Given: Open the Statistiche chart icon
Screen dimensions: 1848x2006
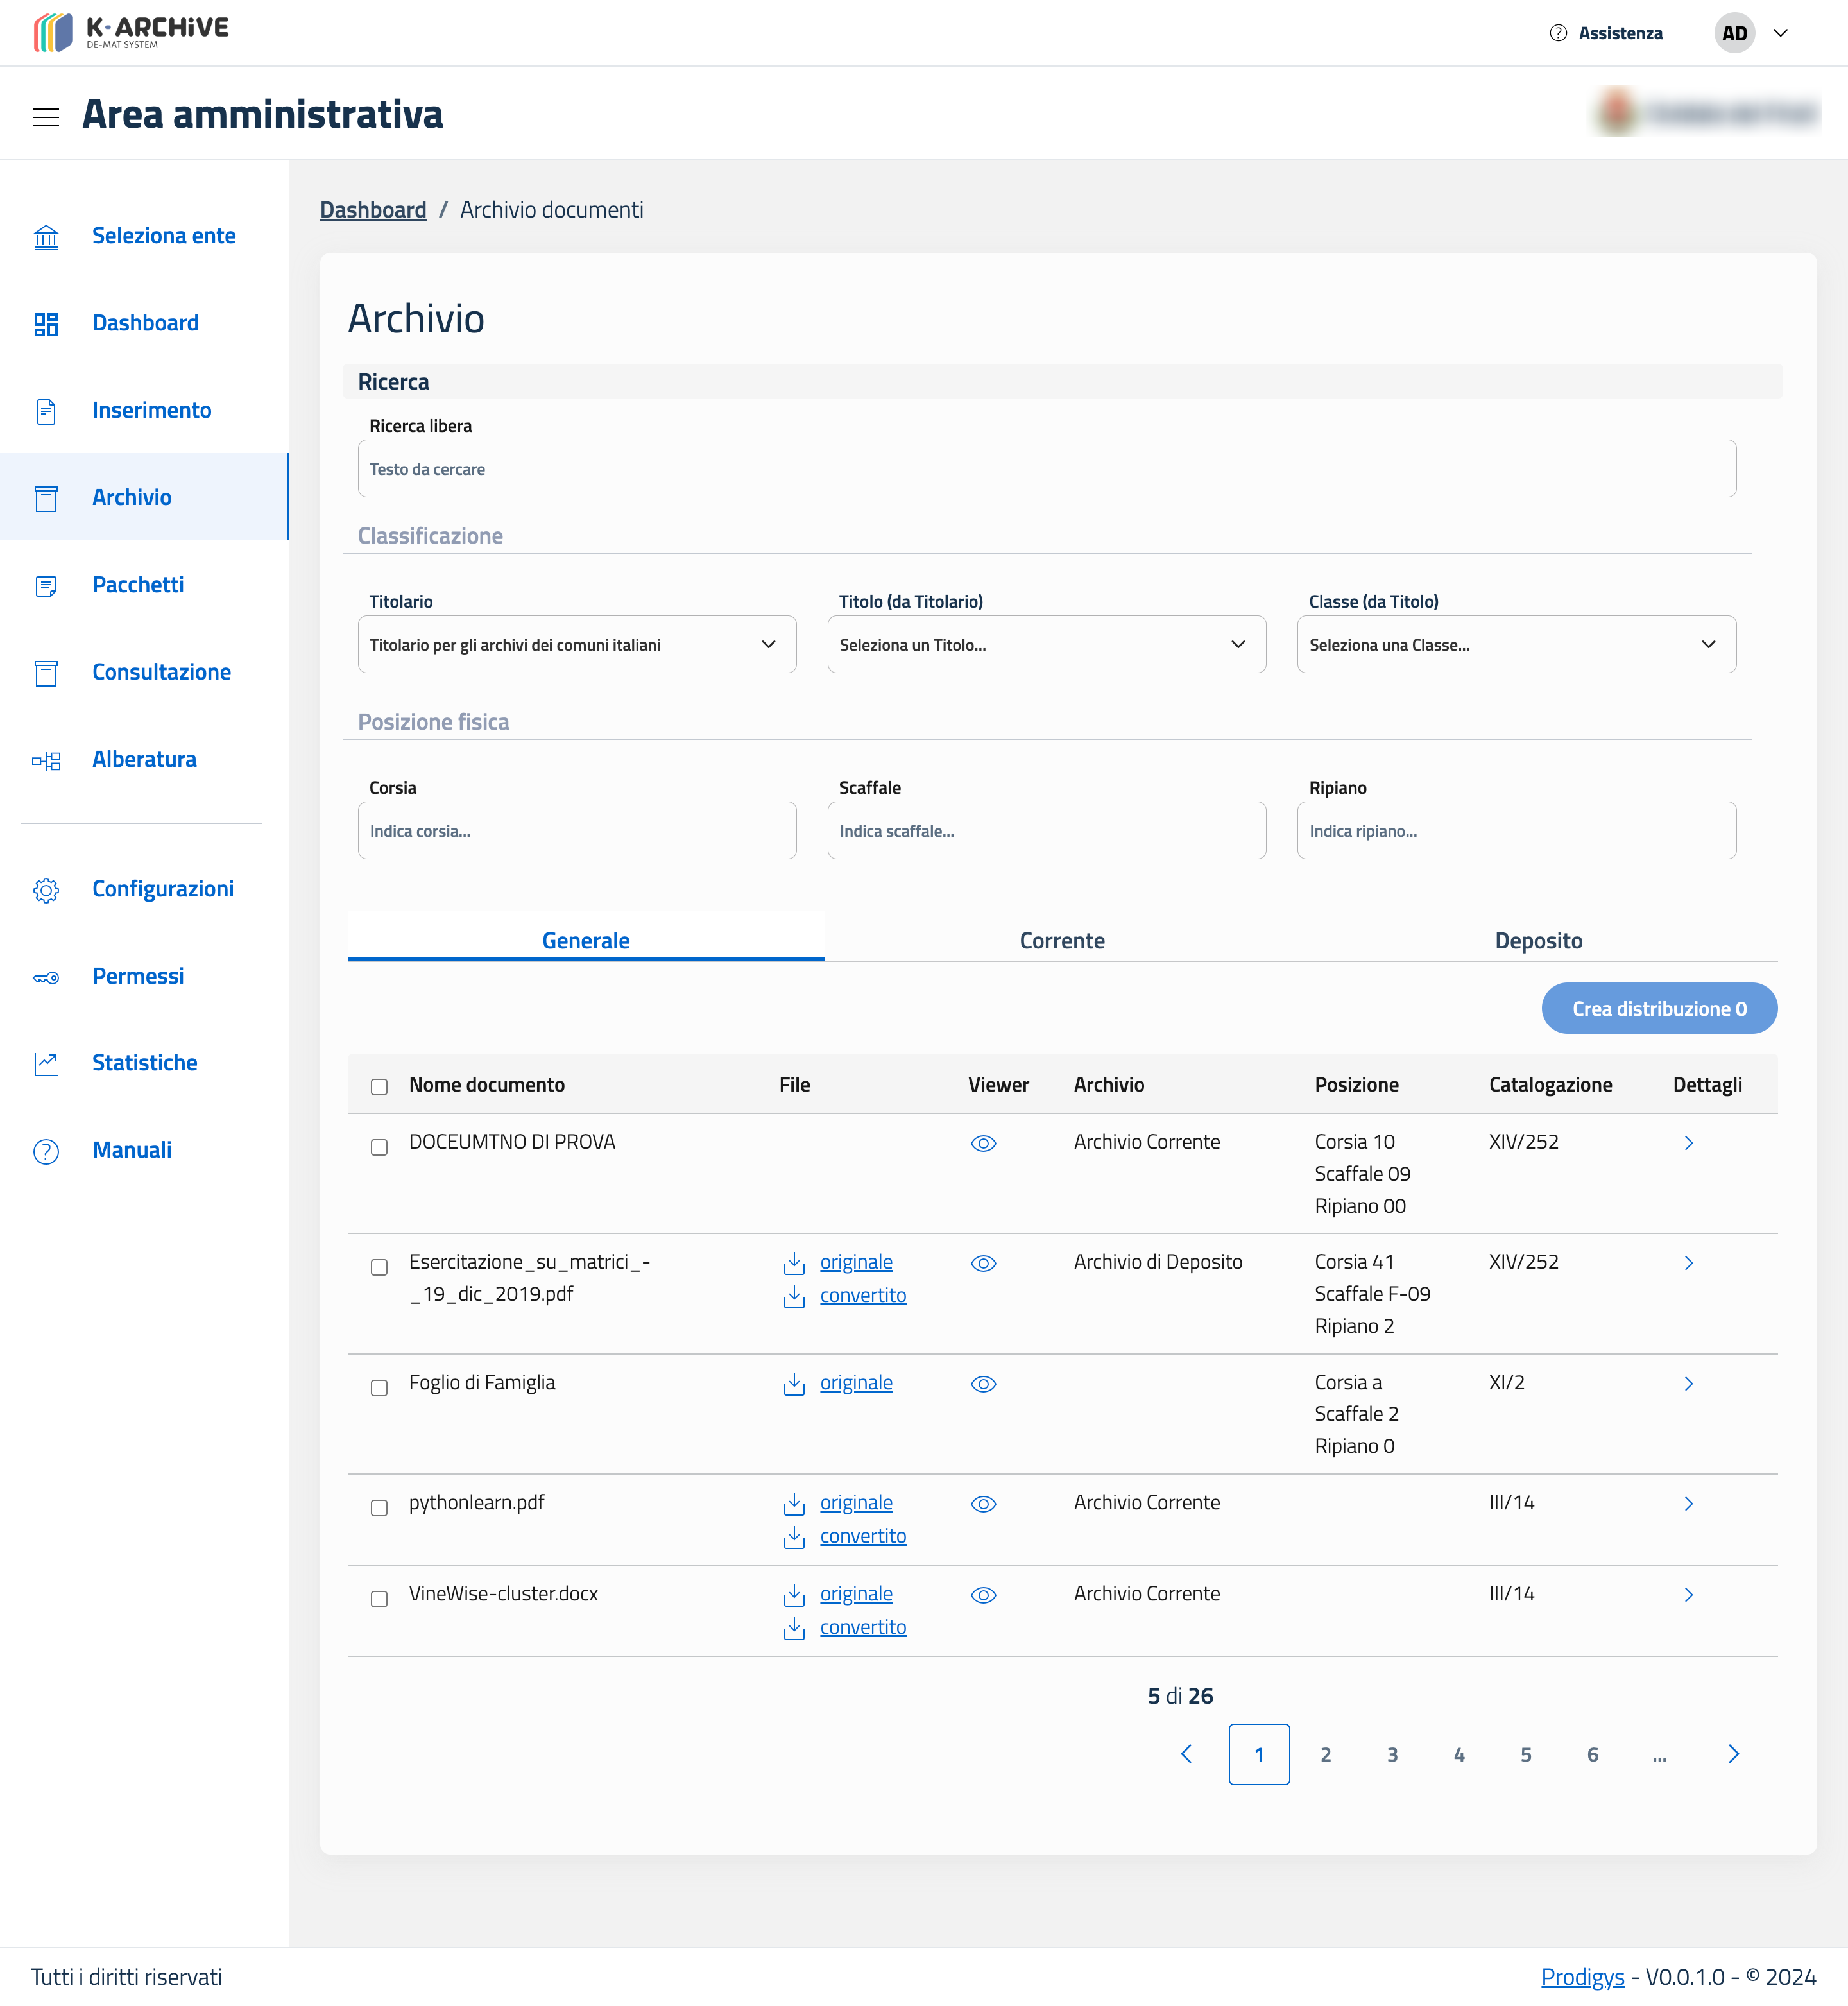Looking at the screenshot, I should (x=46, y=1064).
